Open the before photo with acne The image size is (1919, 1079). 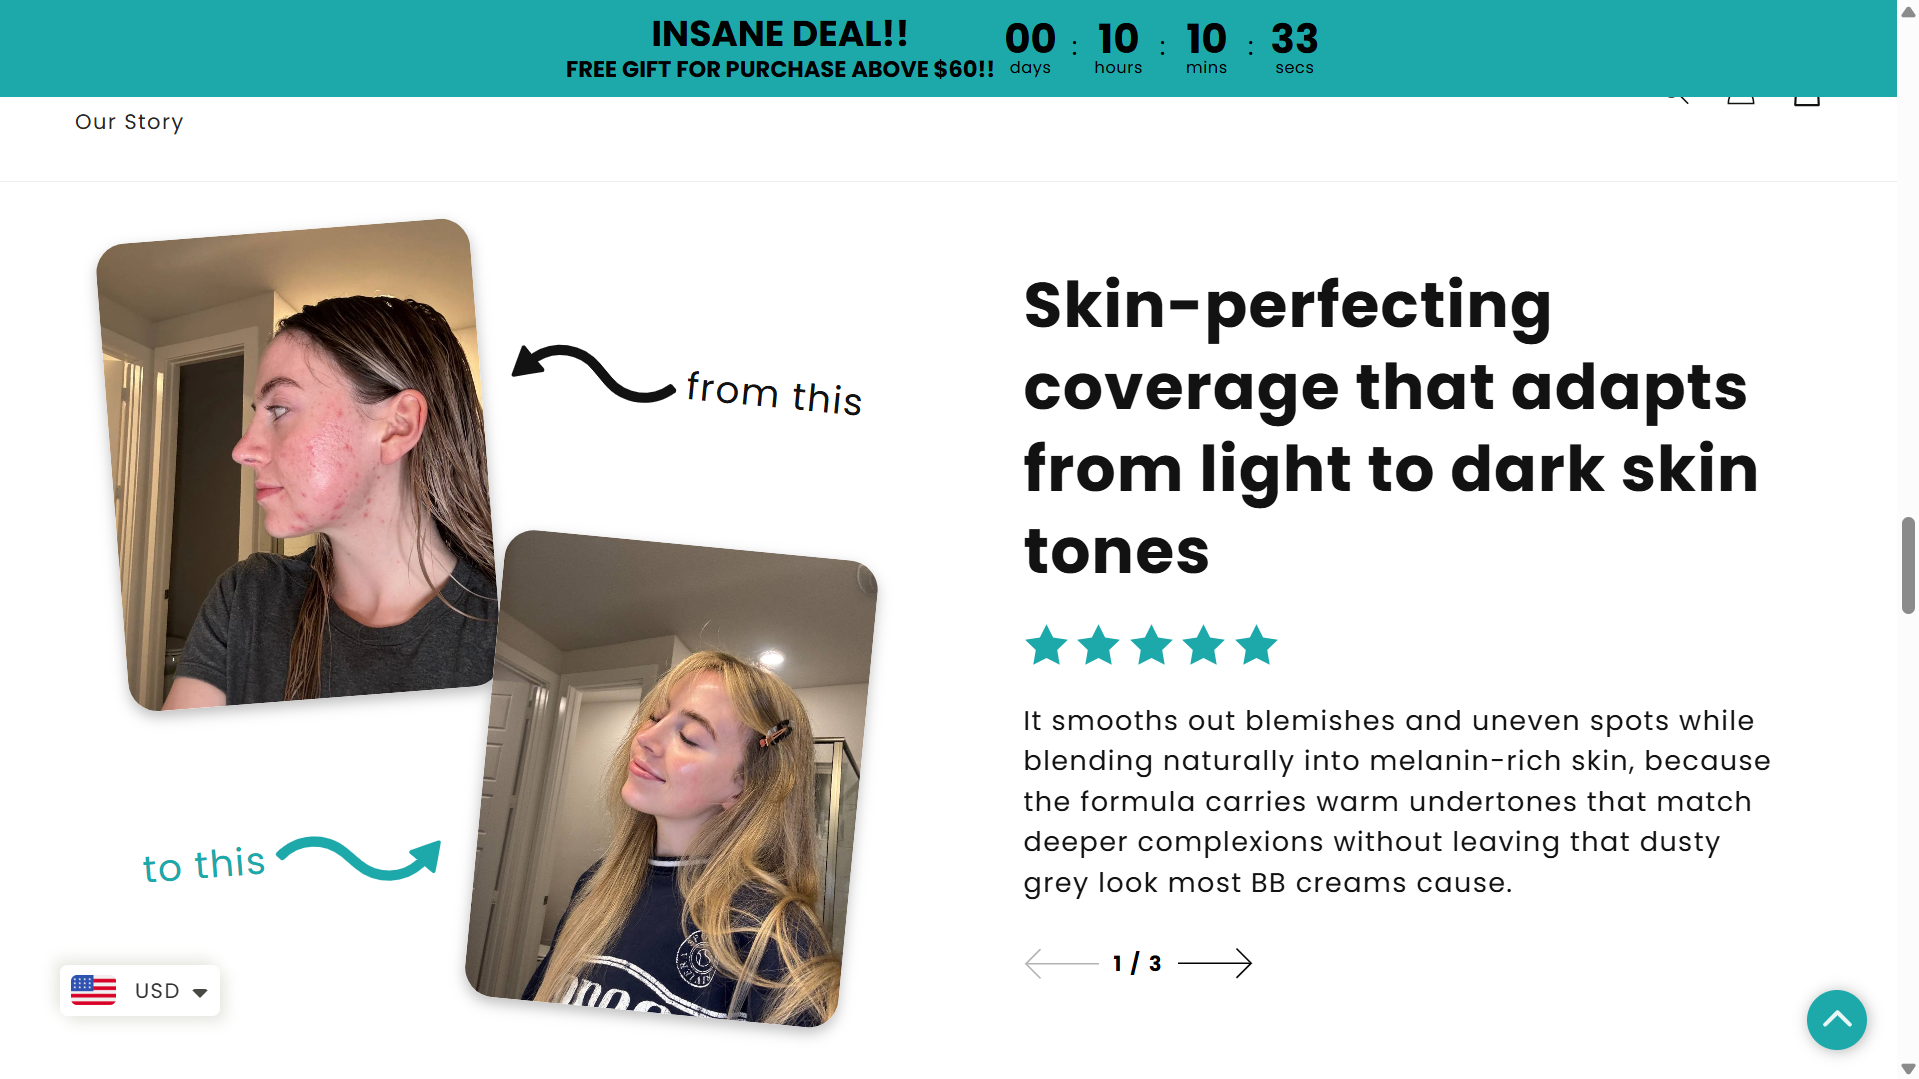point(296,464)
